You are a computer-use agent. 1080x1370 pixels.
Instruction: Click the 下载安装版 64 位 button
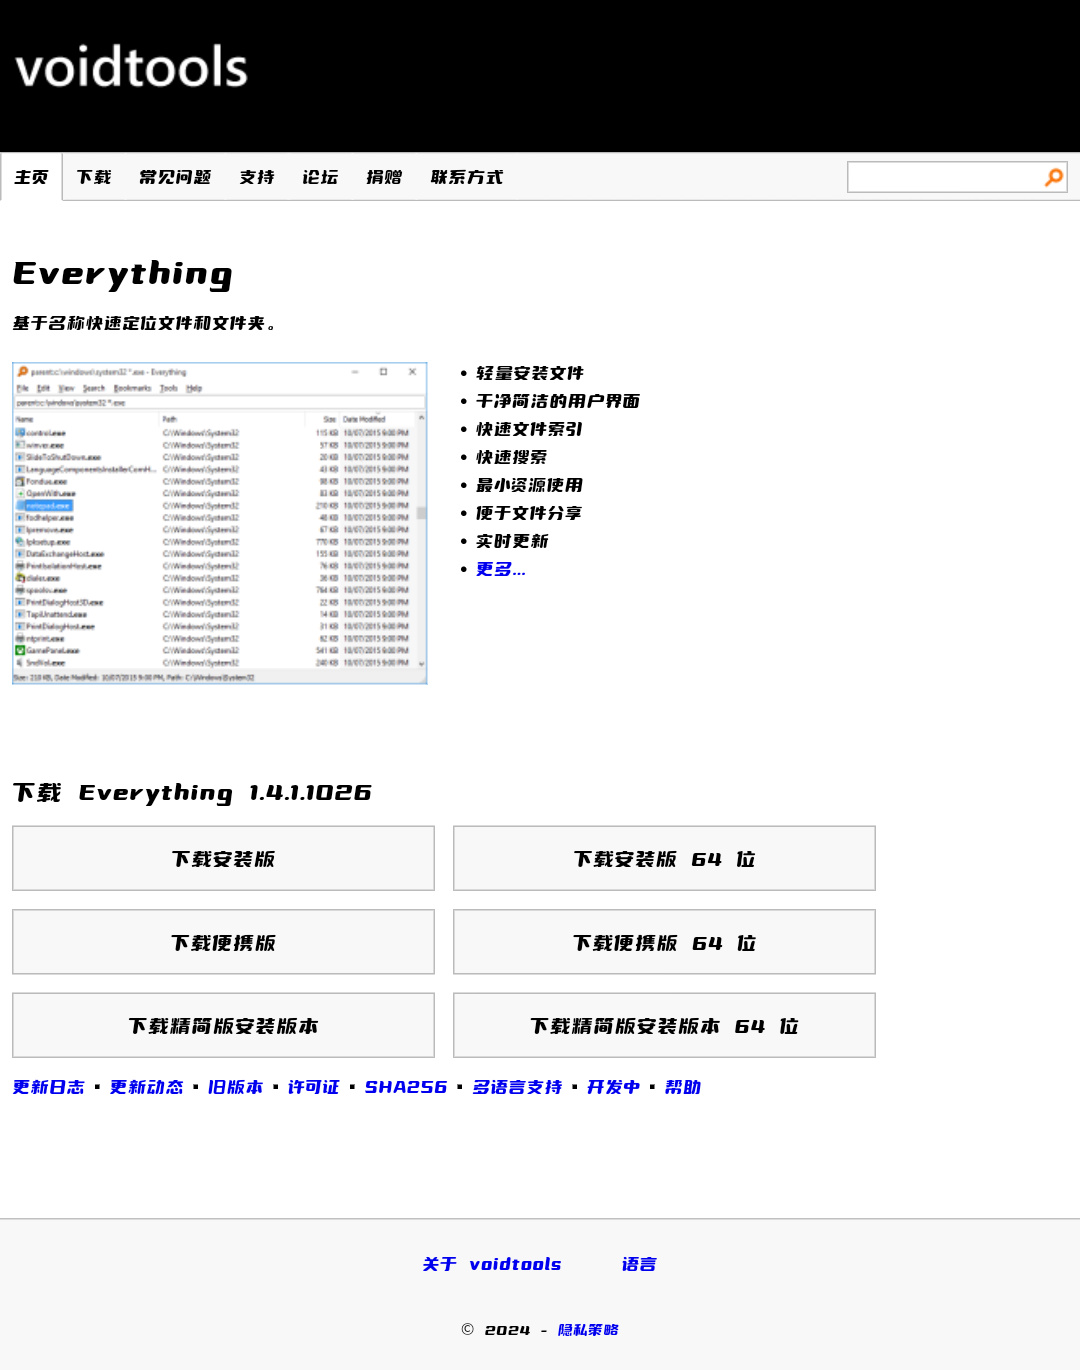click(x=664, y=858)
